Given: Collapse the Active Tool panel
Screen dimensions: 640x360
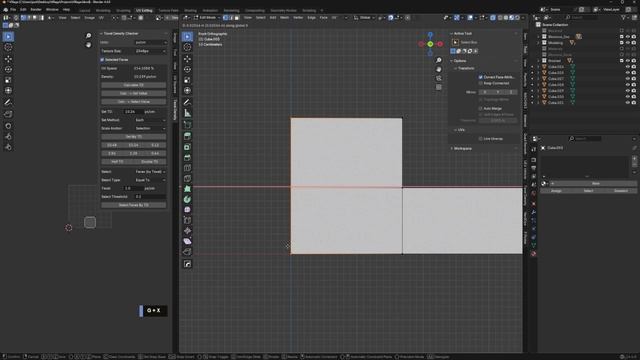Looking at the screenshot, I should [x=462, y=33].
